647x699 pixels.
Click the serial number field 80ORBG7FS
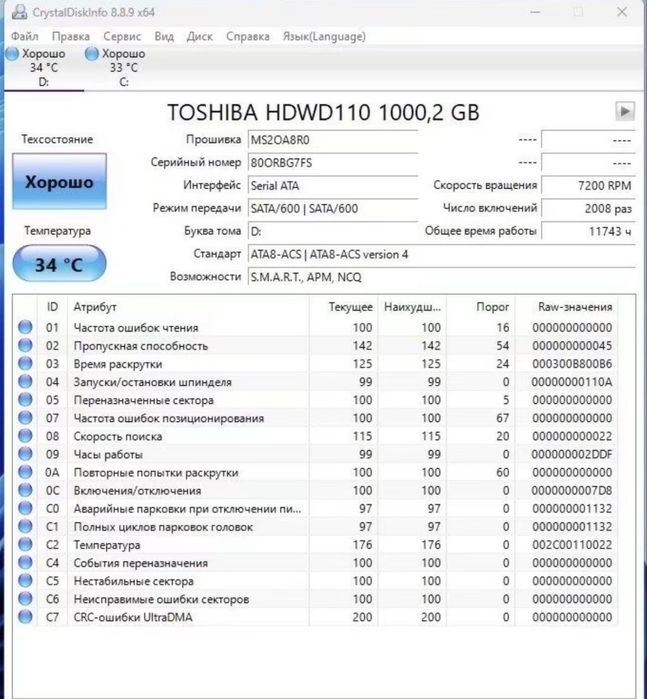(x=333, y=163)
